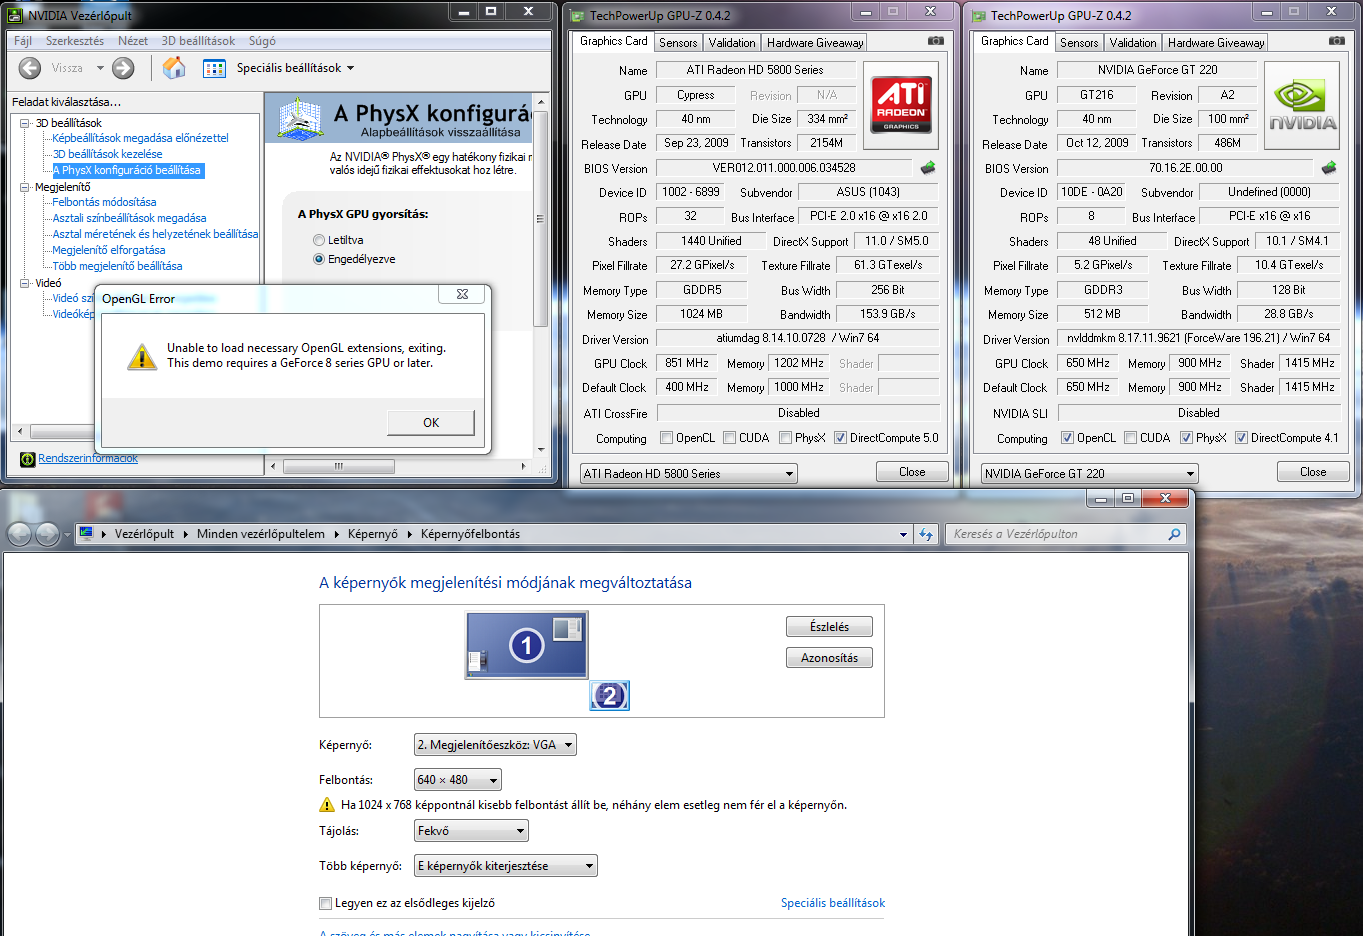This screenshot has width=1363, height=936.
Task: Click the horizontal scrollbar under PhysX panel
Action: (x=338, y=466)
